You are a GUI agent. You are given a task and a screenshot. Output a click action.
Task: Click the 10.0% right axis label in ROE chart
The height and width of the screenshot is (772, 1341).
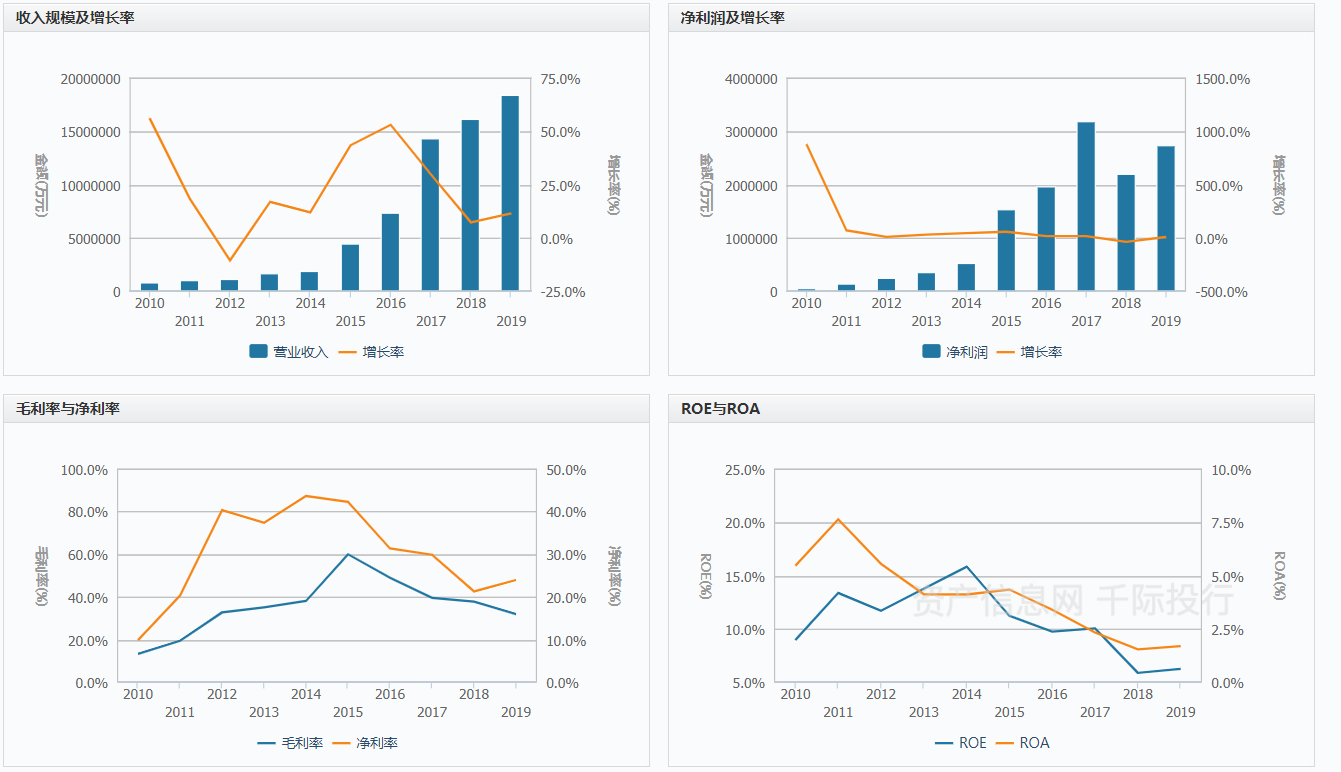click(x=1231, y=470)
